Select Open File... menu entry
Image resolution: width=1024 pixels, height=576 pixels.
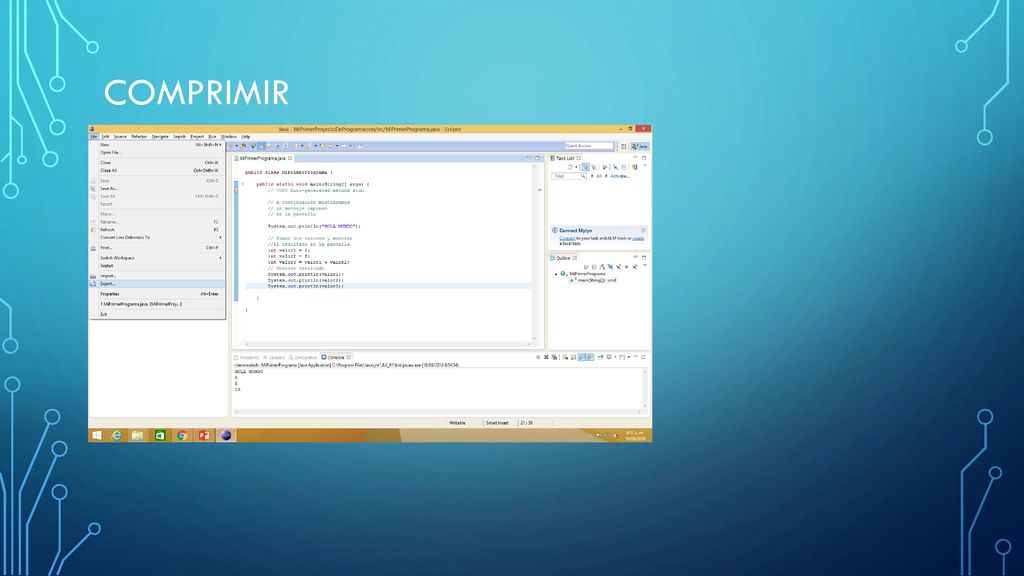[x=157, y=152]
